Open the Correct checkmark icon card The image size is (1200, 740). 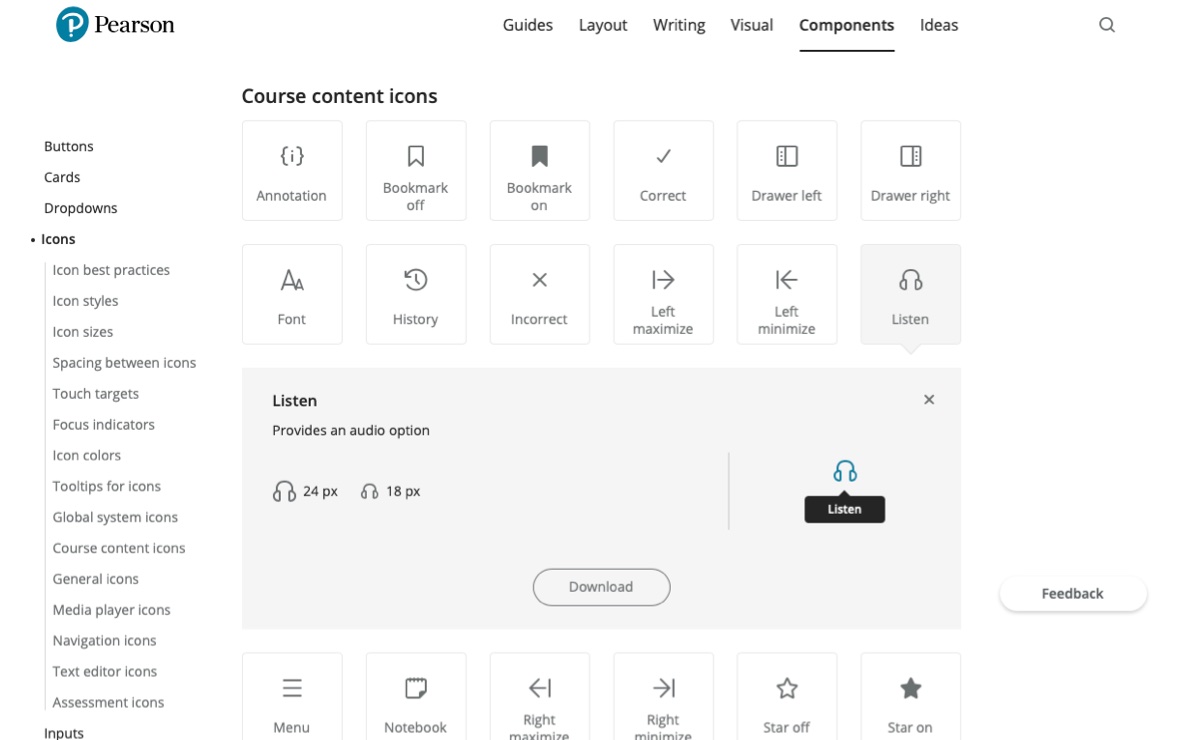[664, 171]
